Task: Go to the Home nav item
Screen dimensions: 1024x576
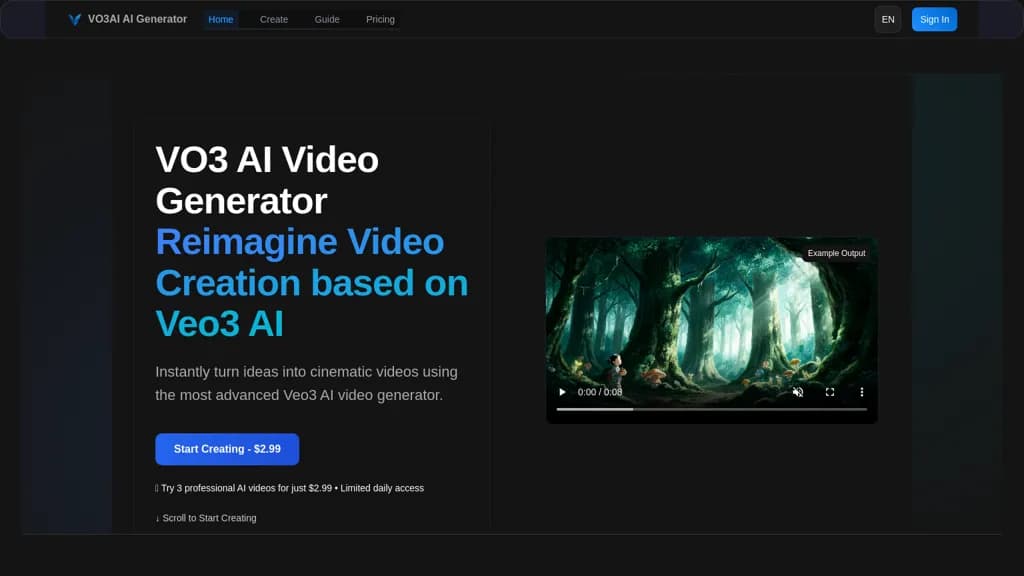Action: coord(221,20)
